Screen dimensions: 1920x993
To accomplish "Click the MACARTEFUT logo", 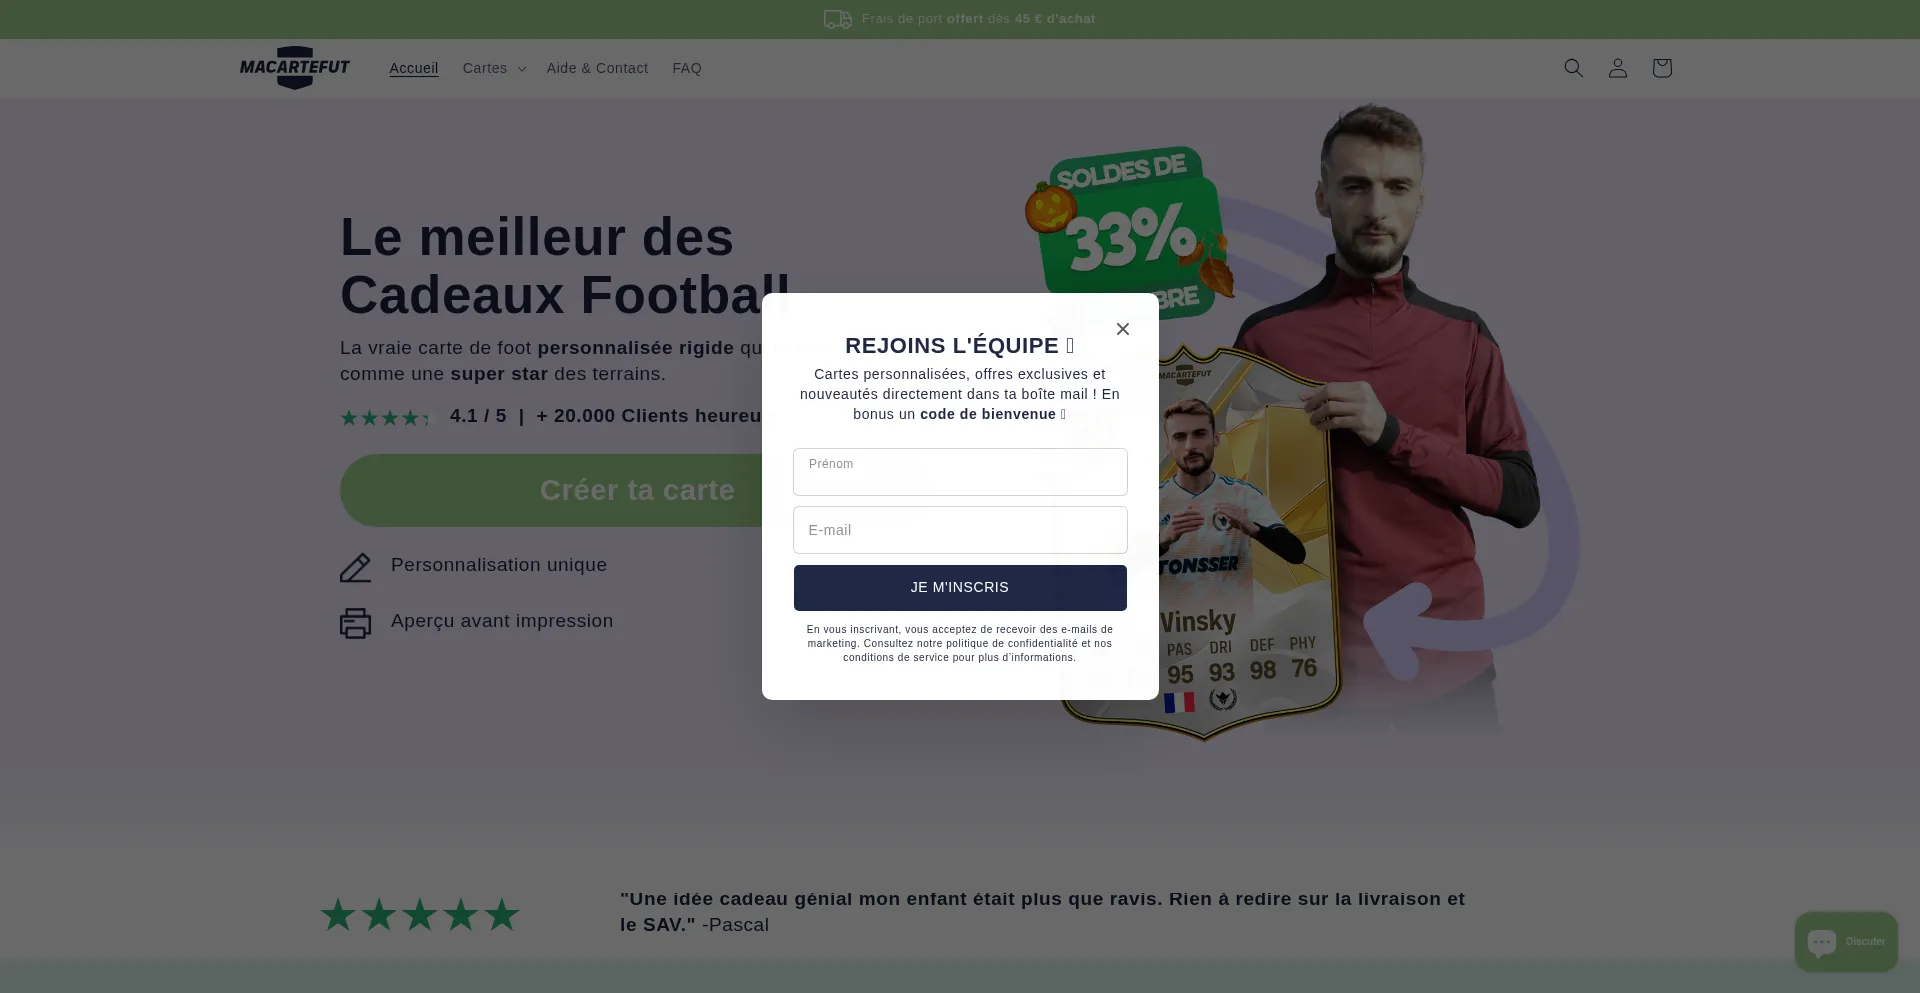I will 294,68.
